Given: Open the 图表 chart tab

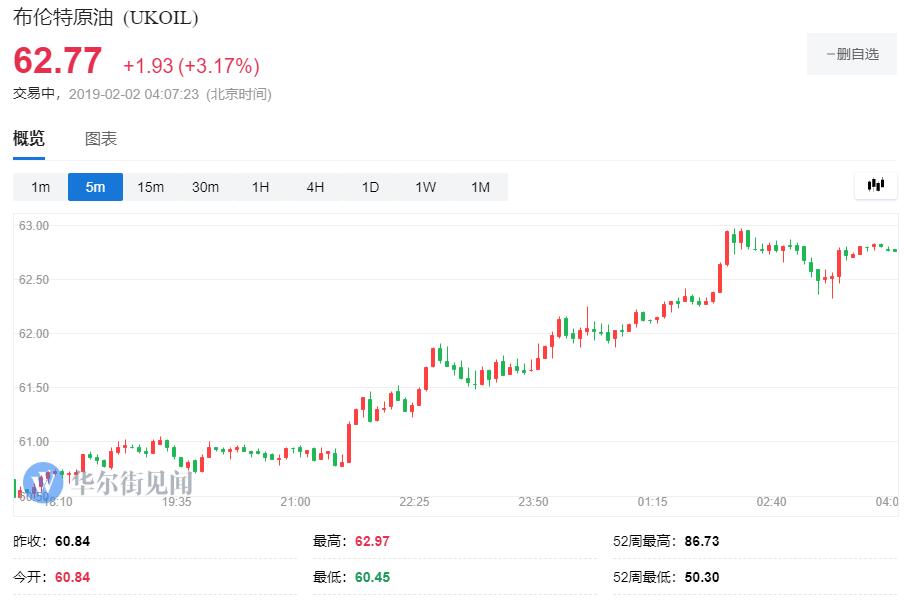Looking at the screenshot, I should point(101,139).
